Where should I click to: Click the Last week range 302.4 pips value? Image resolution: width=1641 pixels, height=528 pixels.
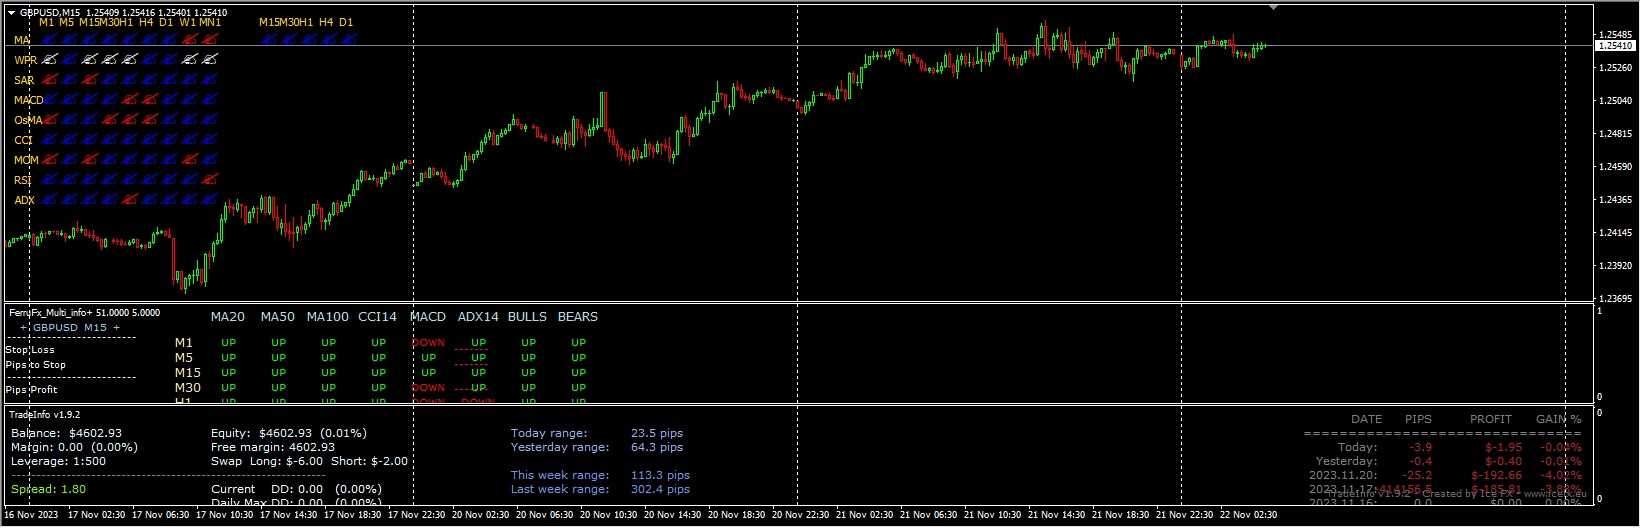coord(660,490)
